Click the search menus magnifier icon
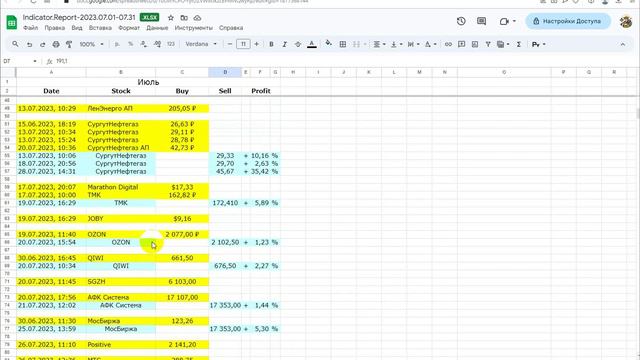This screenshot has width=640, height=360. 16,44
